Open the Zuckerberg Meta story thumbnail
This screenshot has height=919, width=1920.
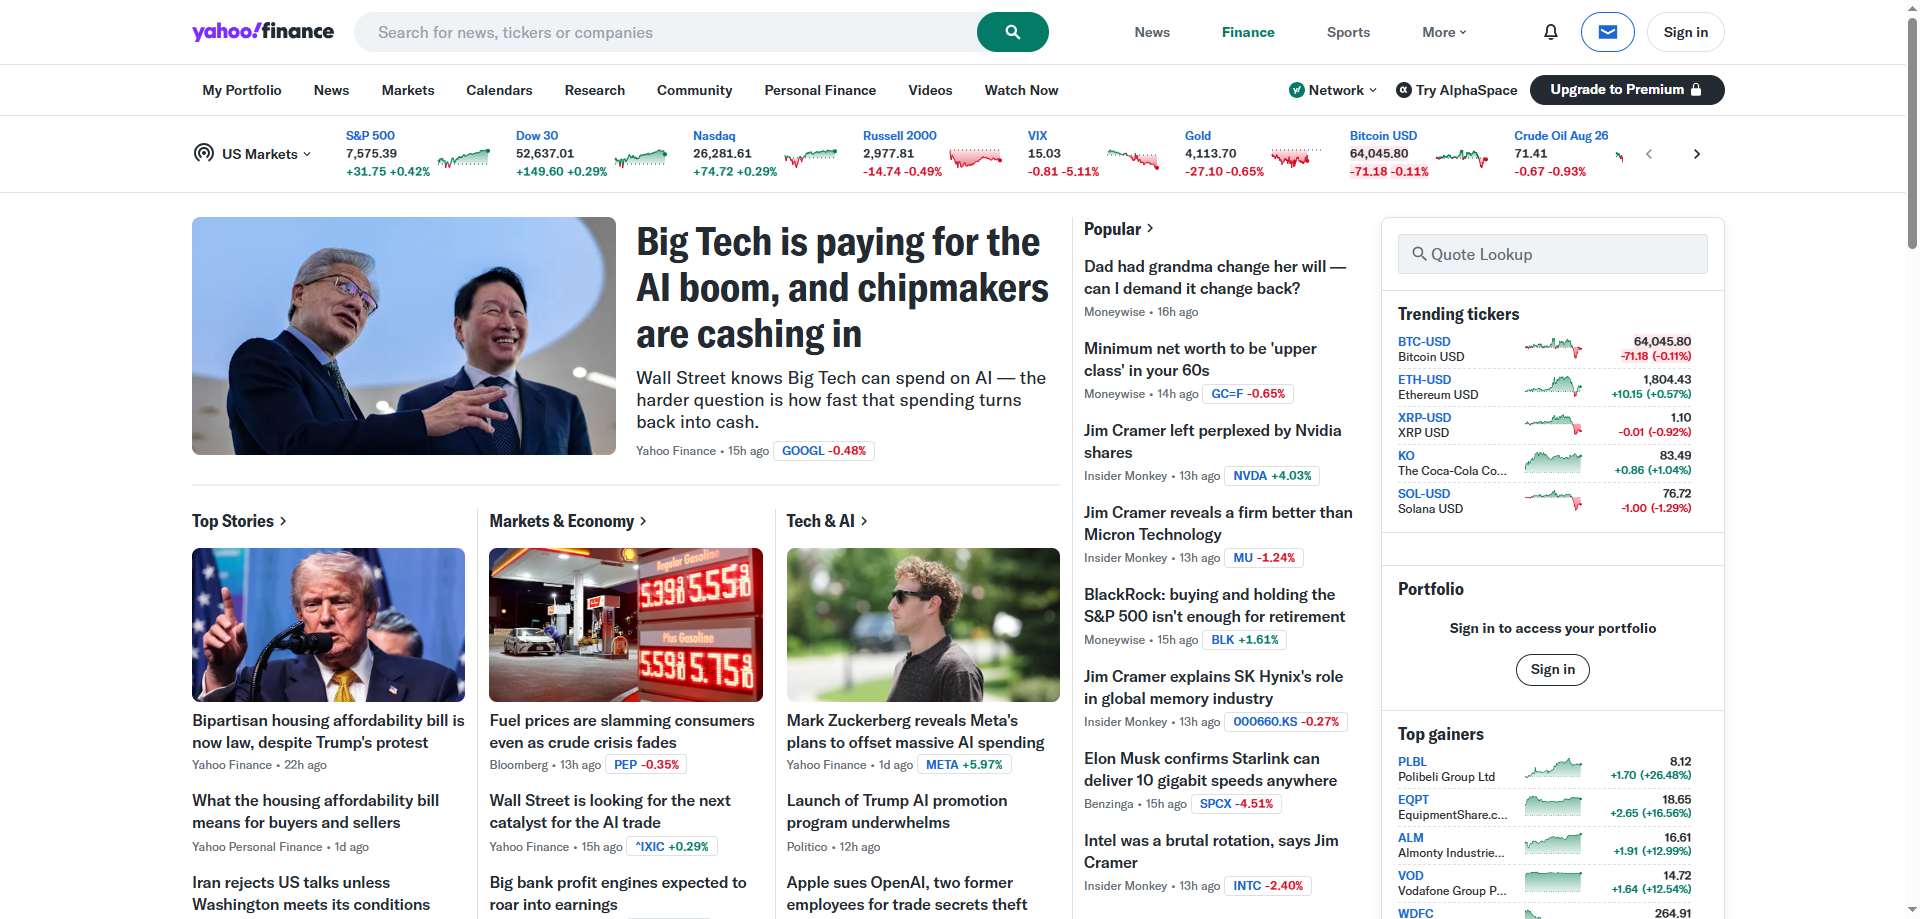pyautogui.click(x=923, y=625)
